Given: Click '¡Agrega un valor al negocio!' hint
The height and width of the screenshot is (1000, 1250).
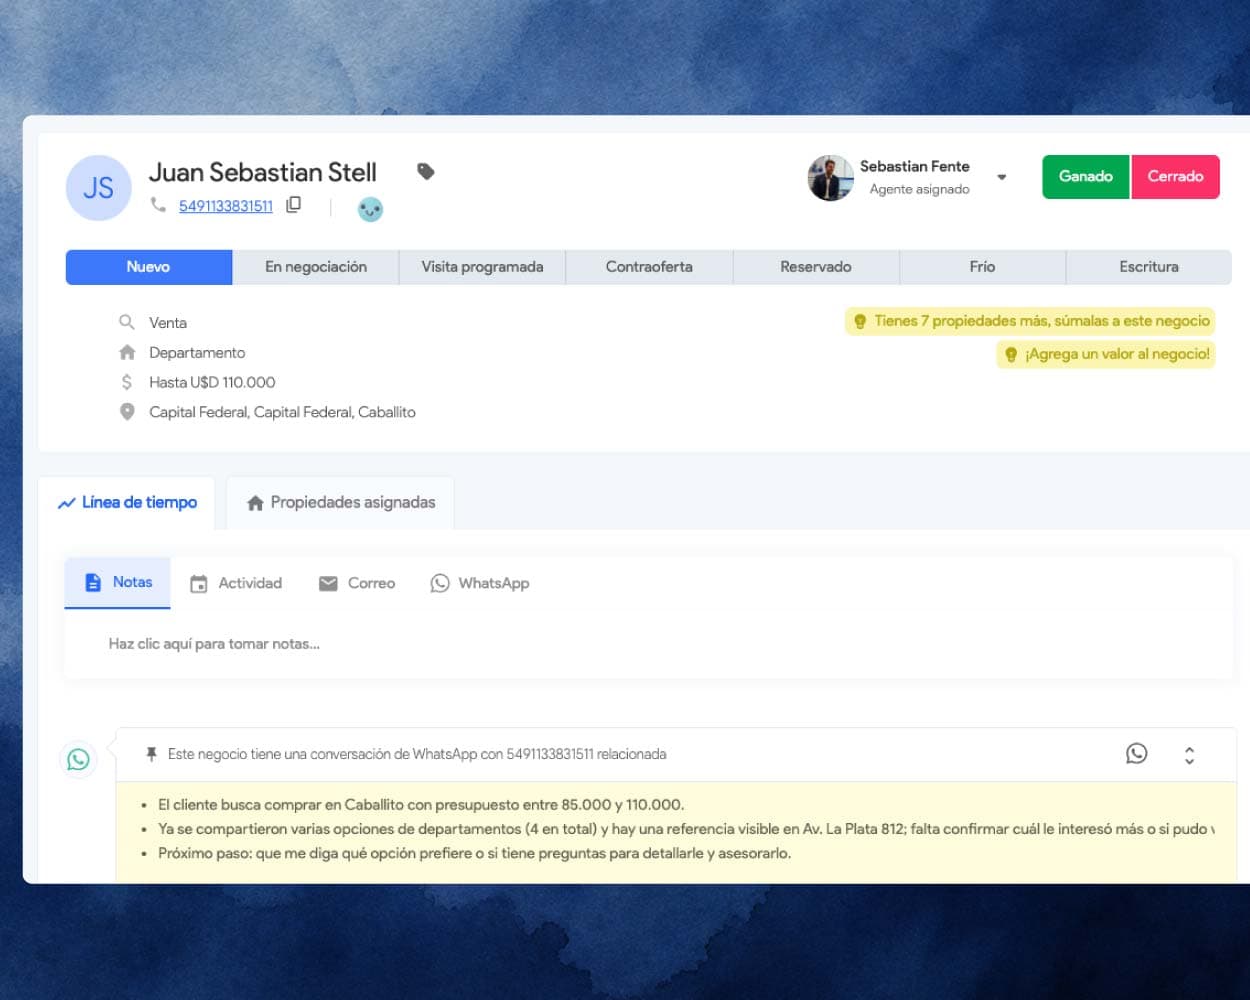Looking at the screenshot, I should (x=1106, y=354).
